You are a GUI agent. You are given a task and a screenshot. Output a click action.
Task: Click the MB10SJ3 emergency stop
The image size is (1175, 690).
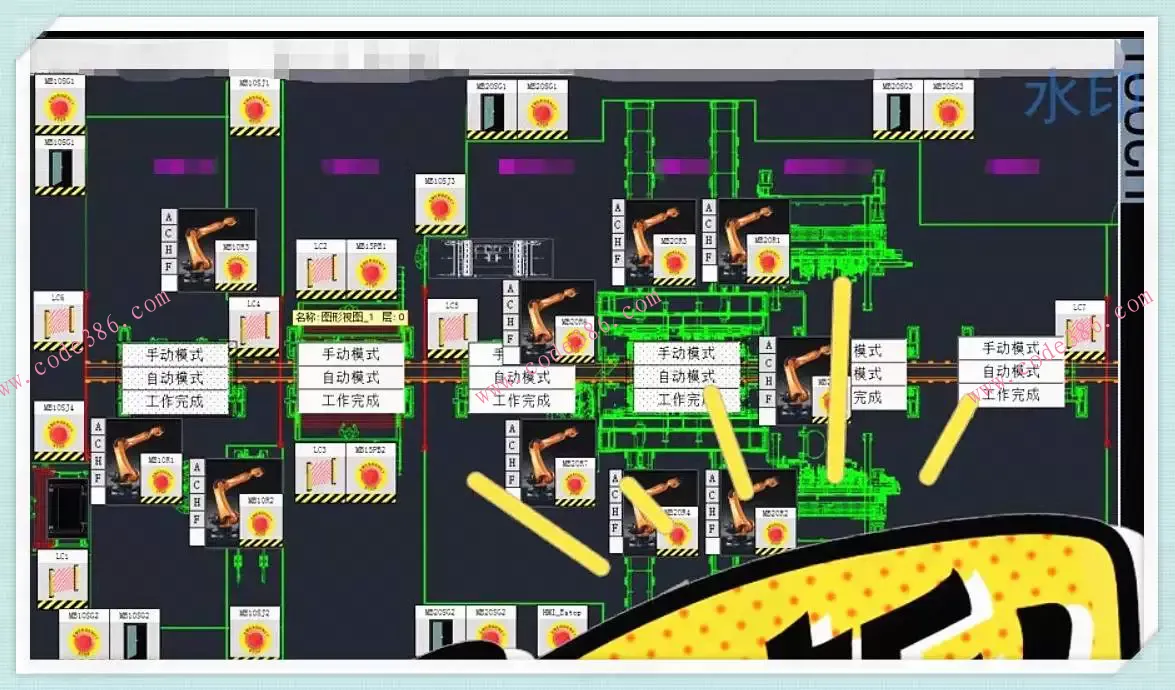[441, 204]
